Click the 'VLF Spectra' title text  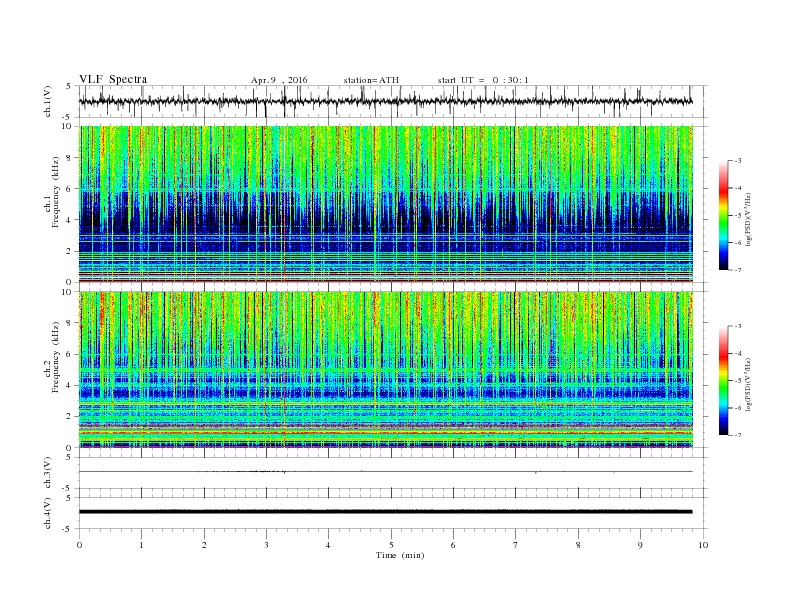113,79
